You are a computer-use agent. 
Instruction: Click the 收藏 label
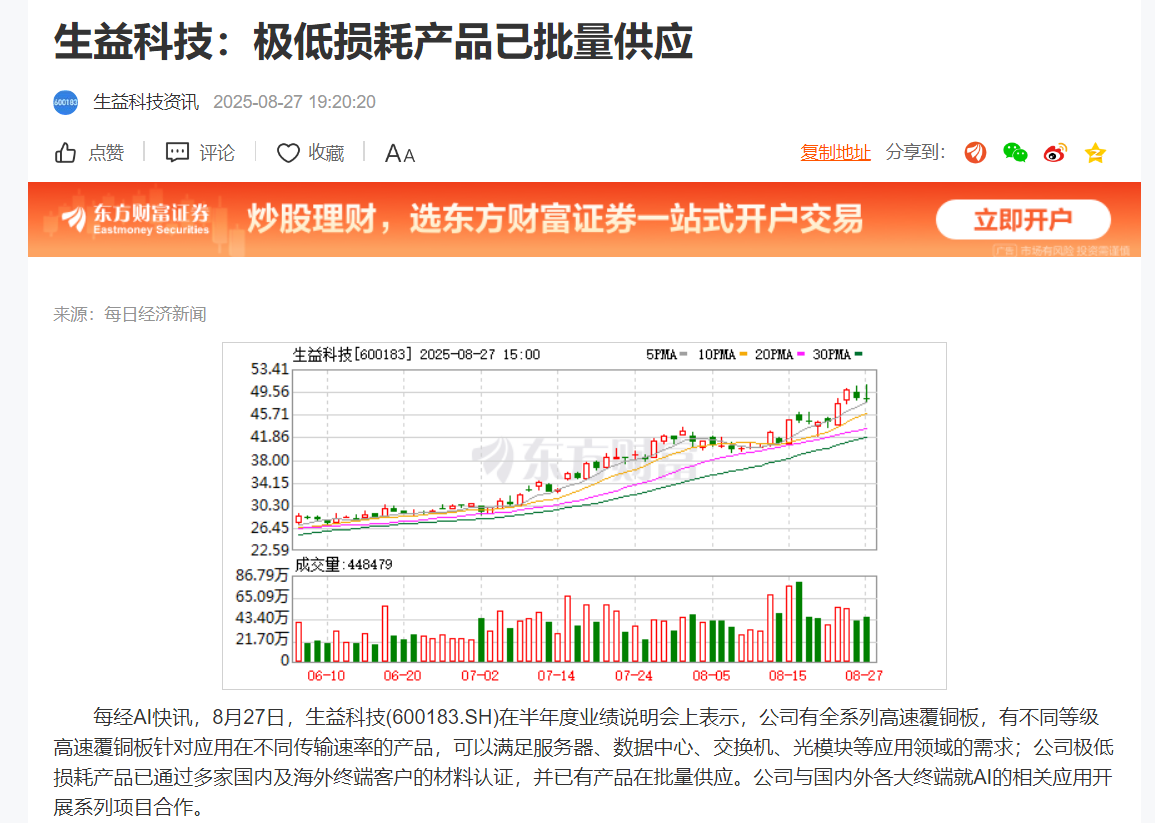coord(326,153)
